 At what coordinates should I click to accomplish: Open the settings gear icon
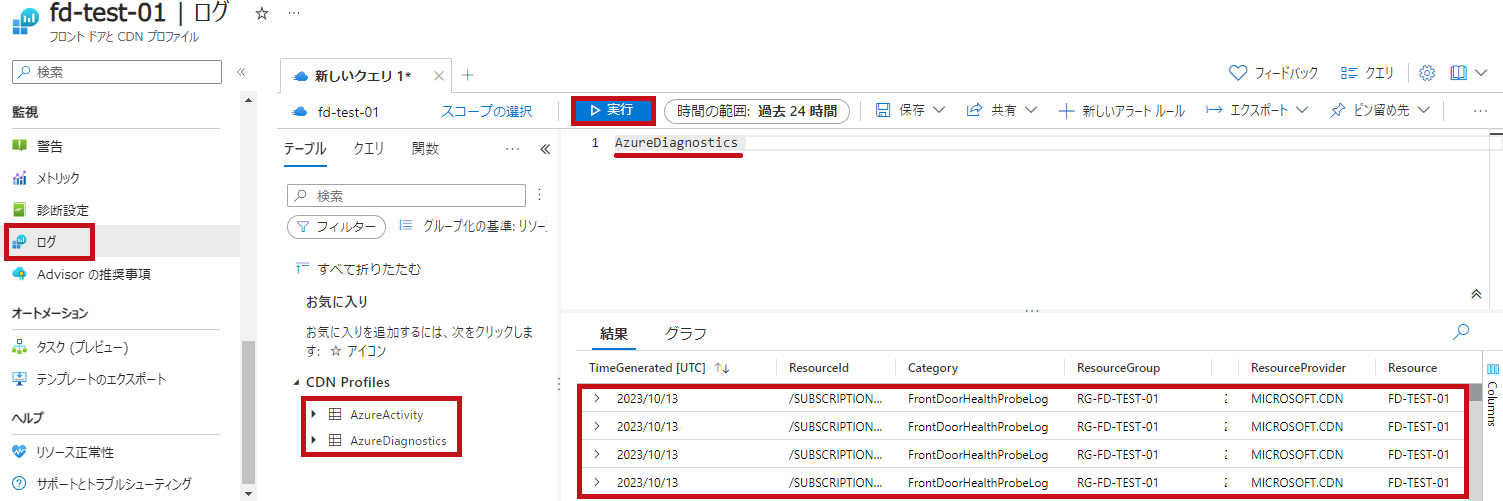coord(1427,73)
